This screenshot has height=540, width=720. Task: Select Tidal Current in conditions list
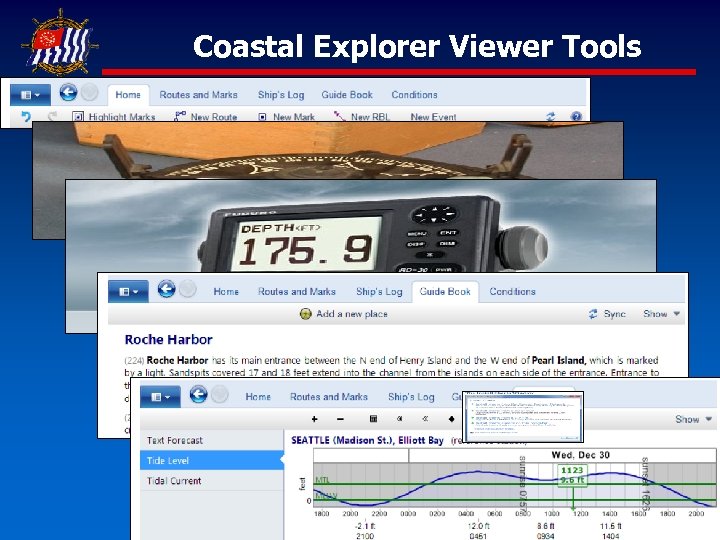pyautogui.click(x=212, y=481)
